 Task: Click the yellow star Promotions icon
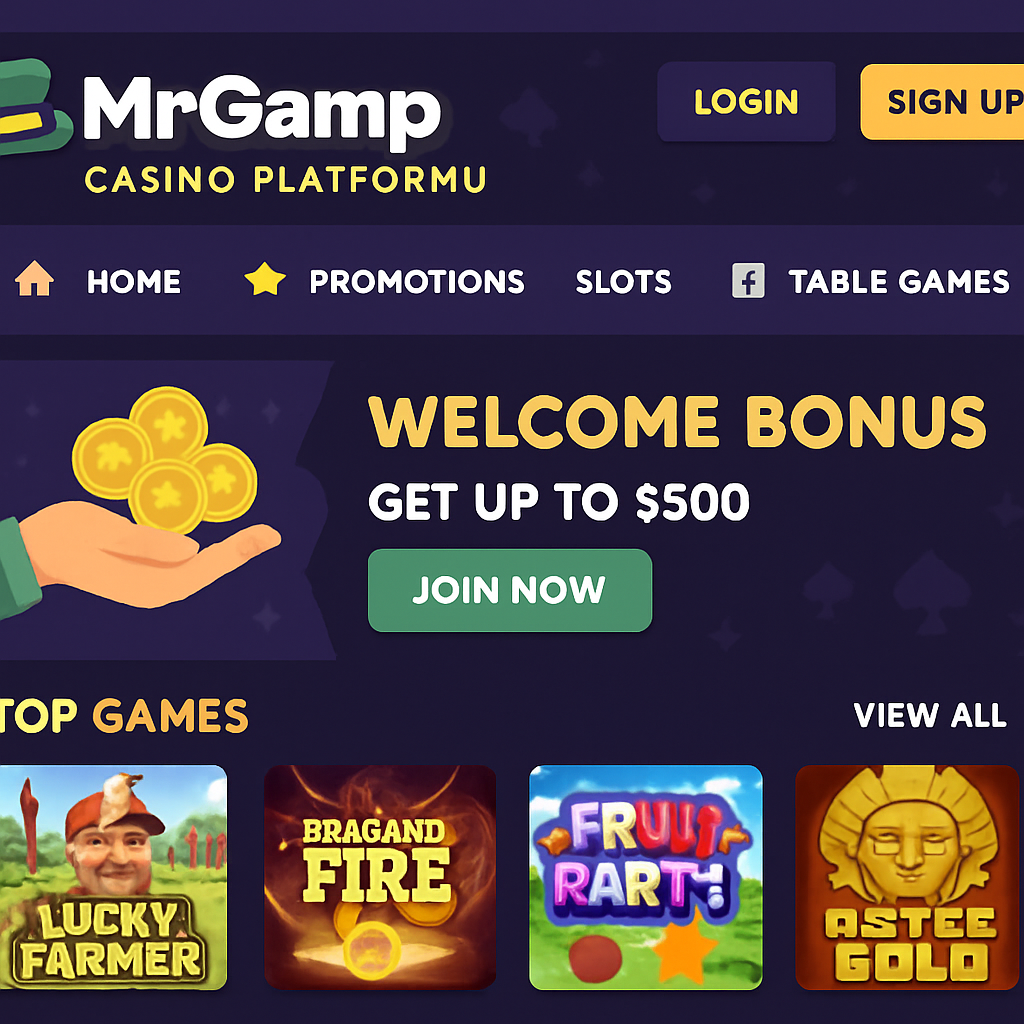point(264,279)
